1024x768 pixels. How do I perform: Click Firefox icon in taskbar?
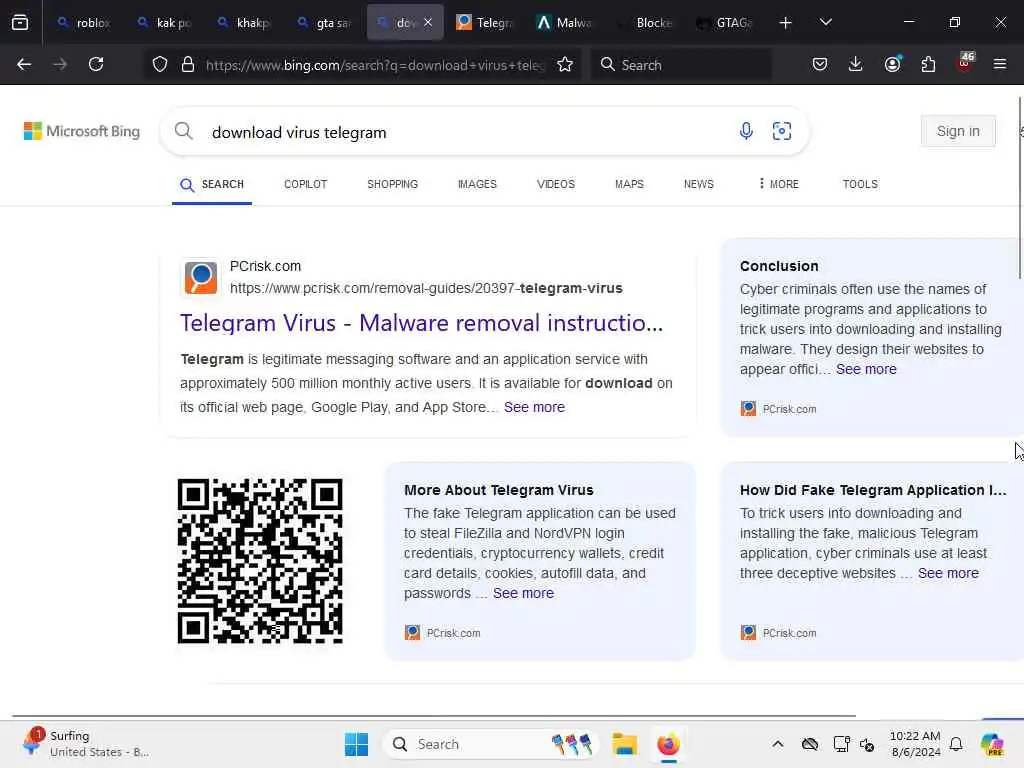668,744
